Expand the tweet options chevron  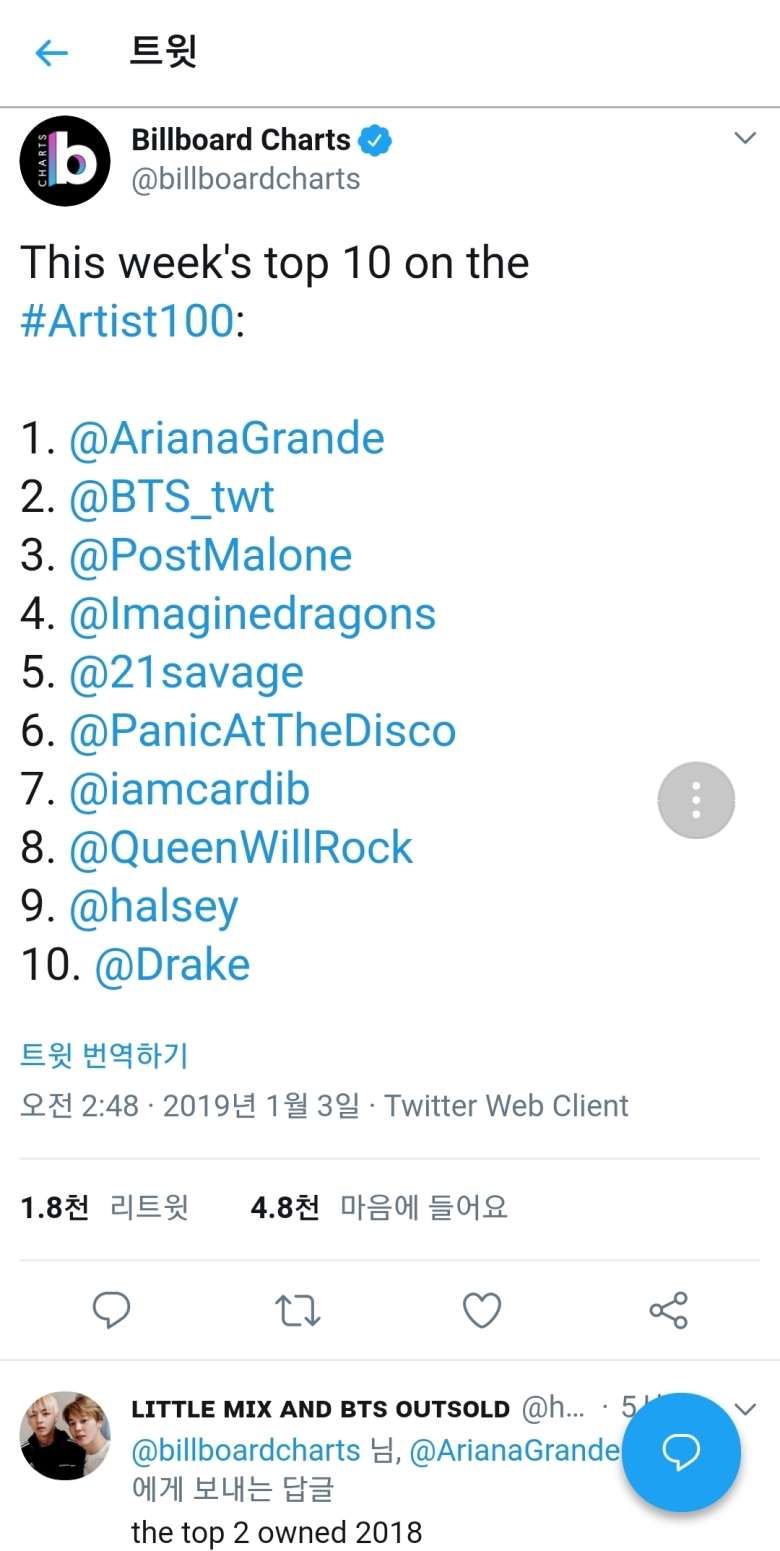pos(745,138)
